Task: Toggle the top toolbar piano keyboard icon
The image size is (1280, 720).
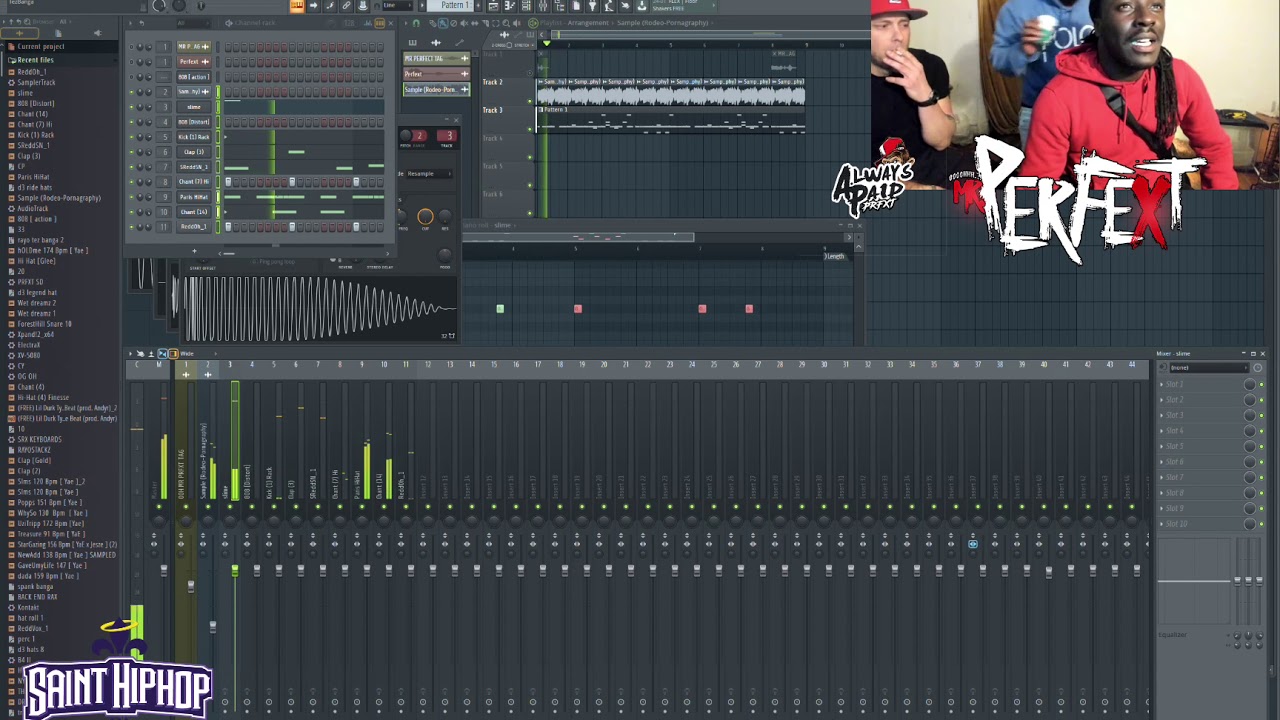Action: (297, 5)
